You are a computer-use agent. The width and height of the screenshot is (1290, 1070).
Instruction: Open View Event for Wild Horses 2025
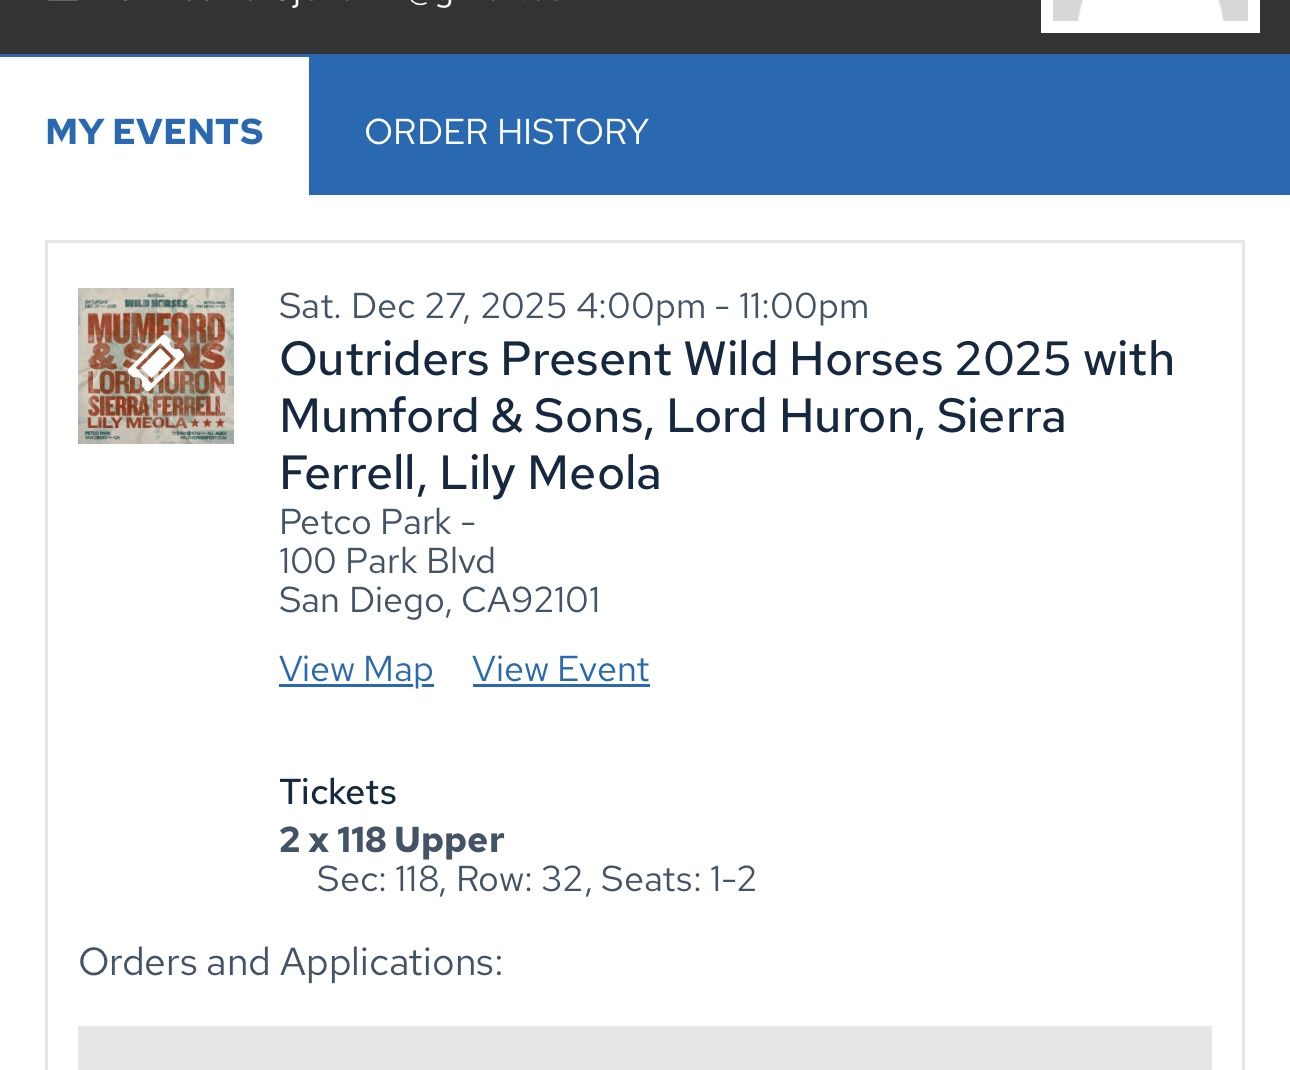tap(560, 669)
